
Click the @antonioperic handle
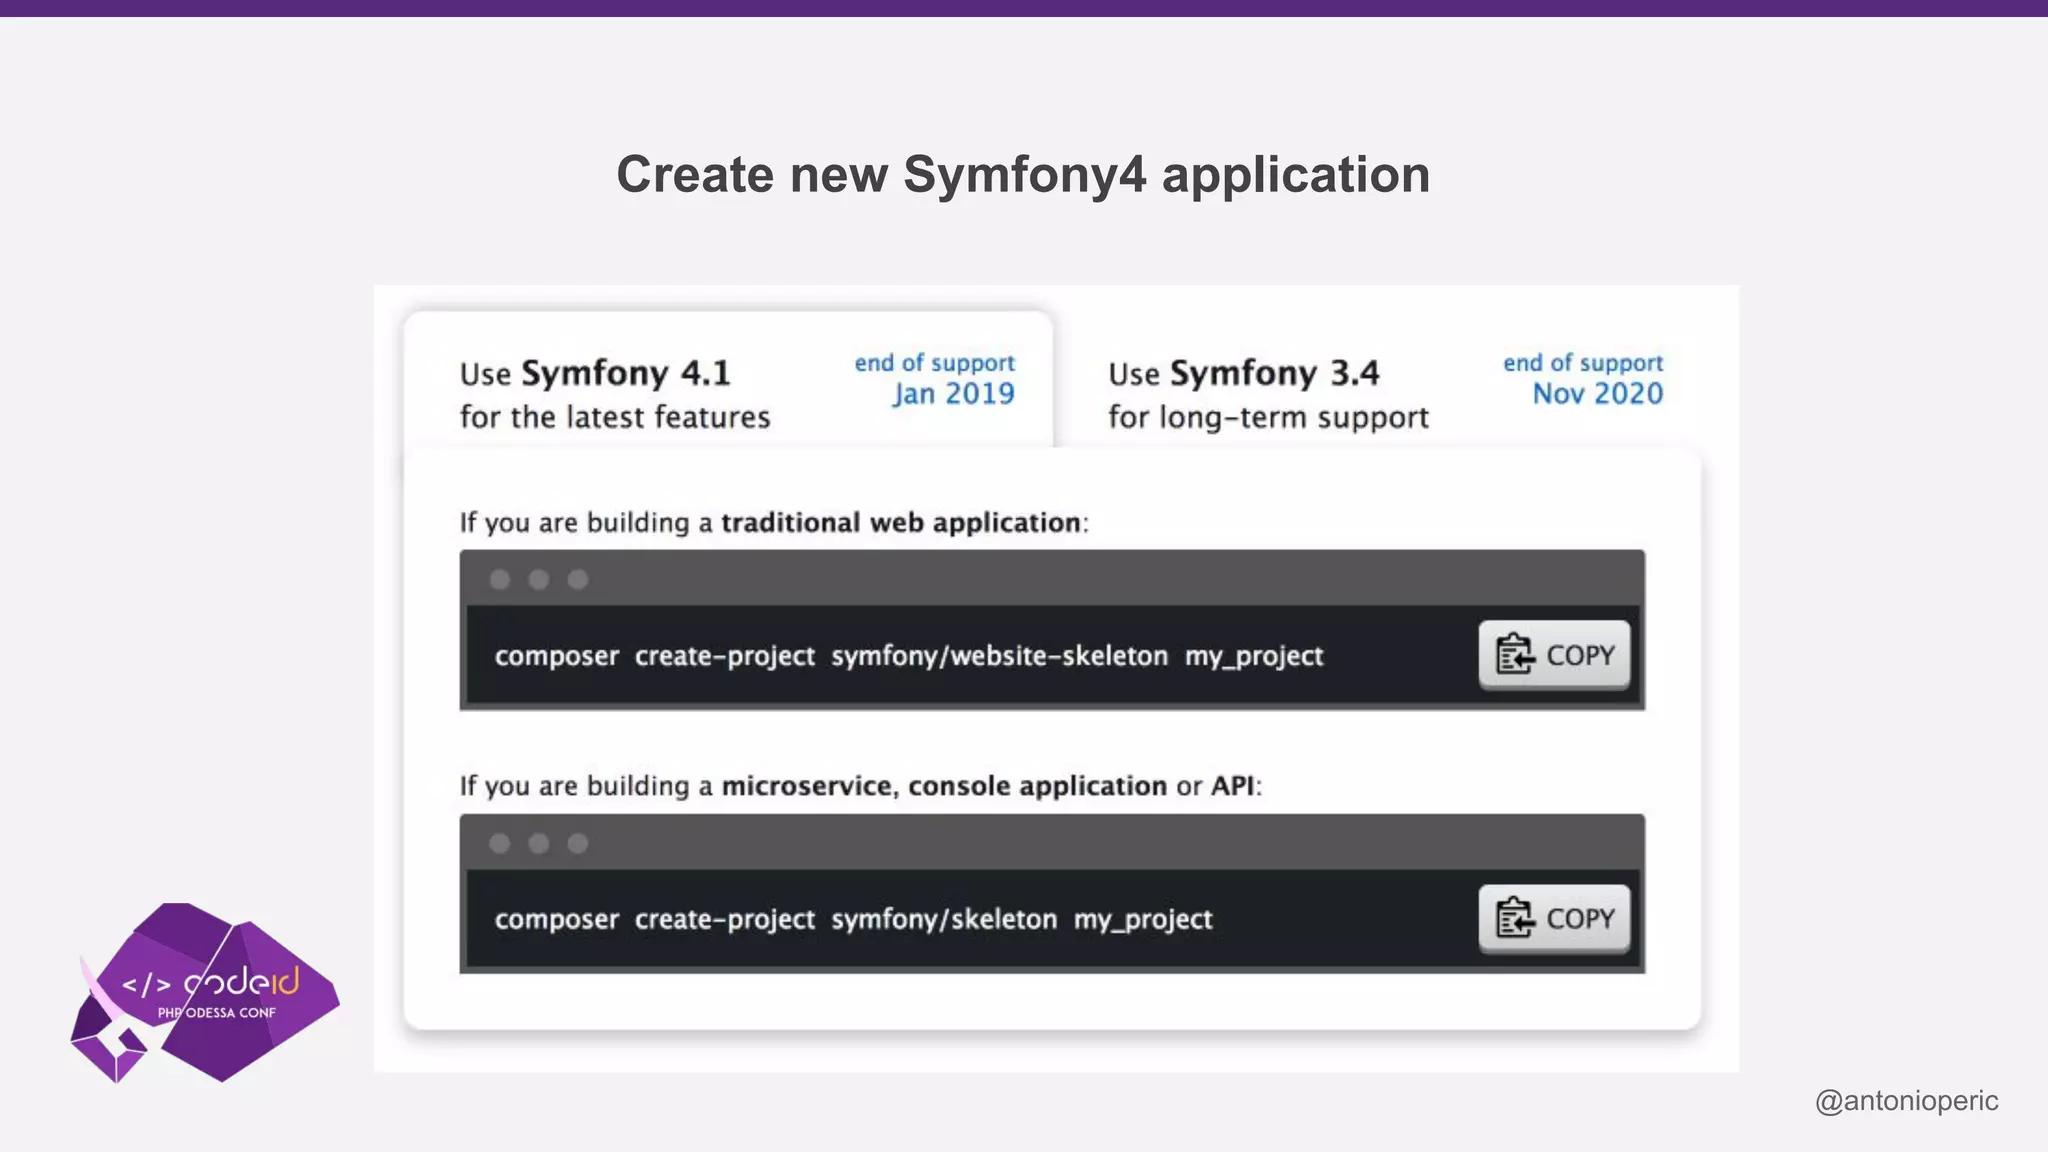(1906, 1101)
